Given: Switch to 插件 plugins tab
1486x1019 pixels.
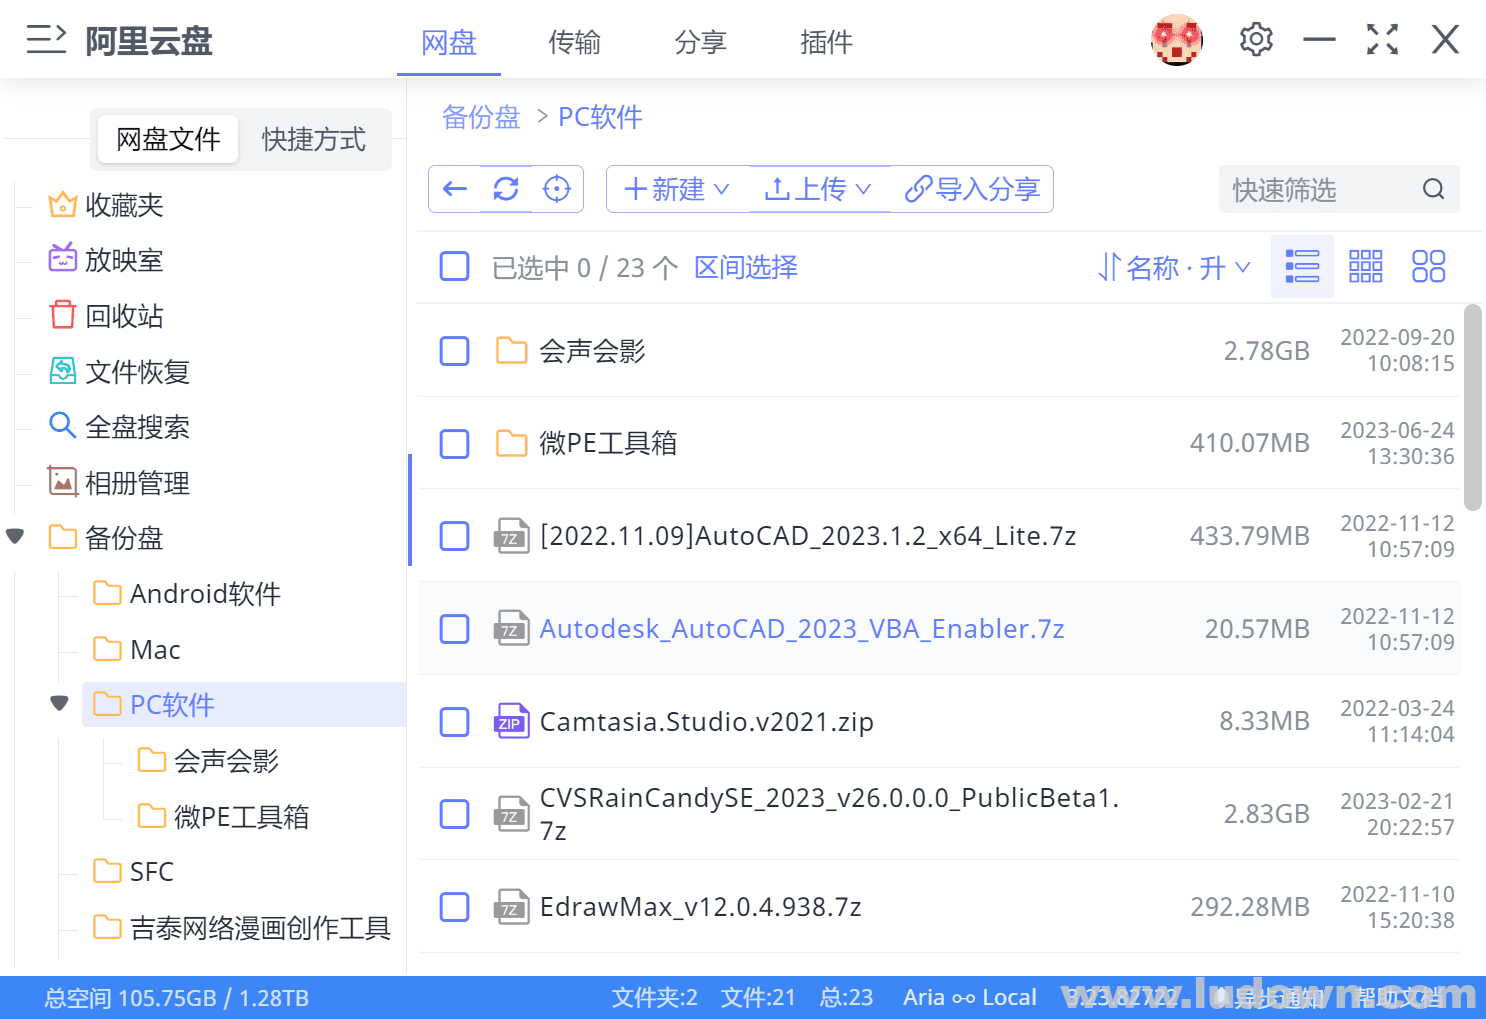Looking at the screenshot, I should click(x=827, y=42).
